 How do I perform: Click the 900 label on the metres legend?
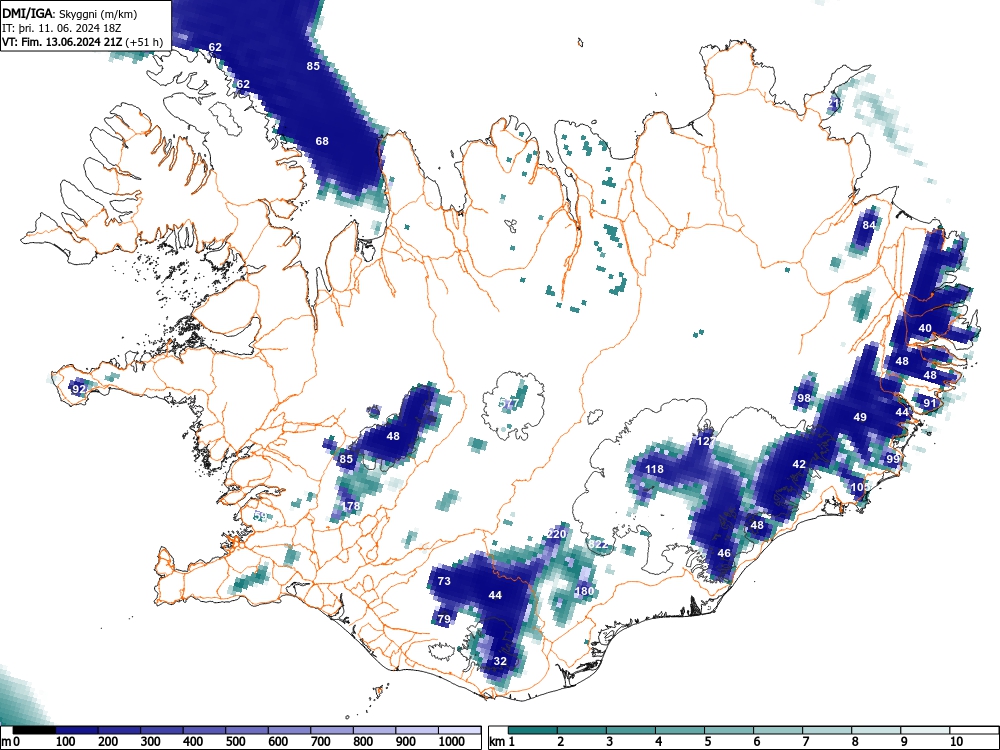pyautogui.click(x=406, y=742)
